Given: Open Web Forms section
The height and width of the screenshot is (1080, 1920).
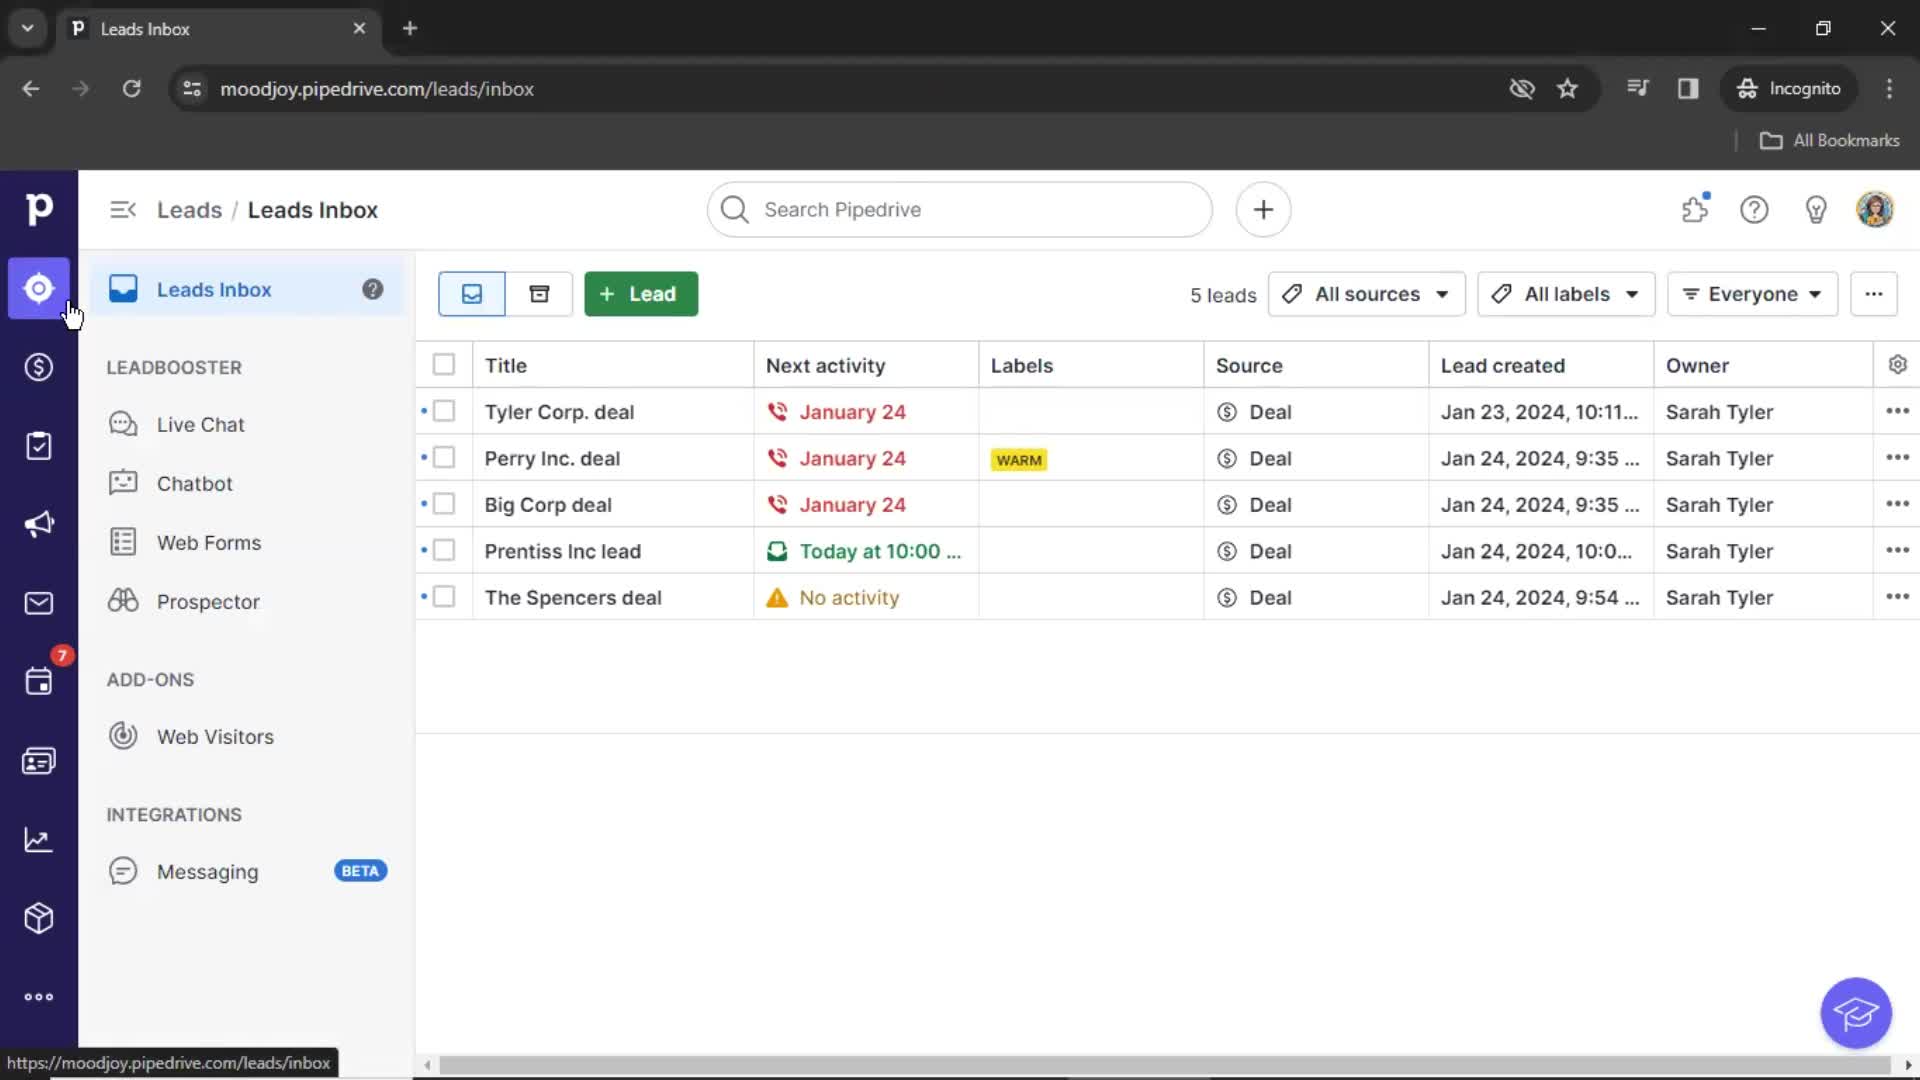Looking at the screenshot, I should (208, 542).
